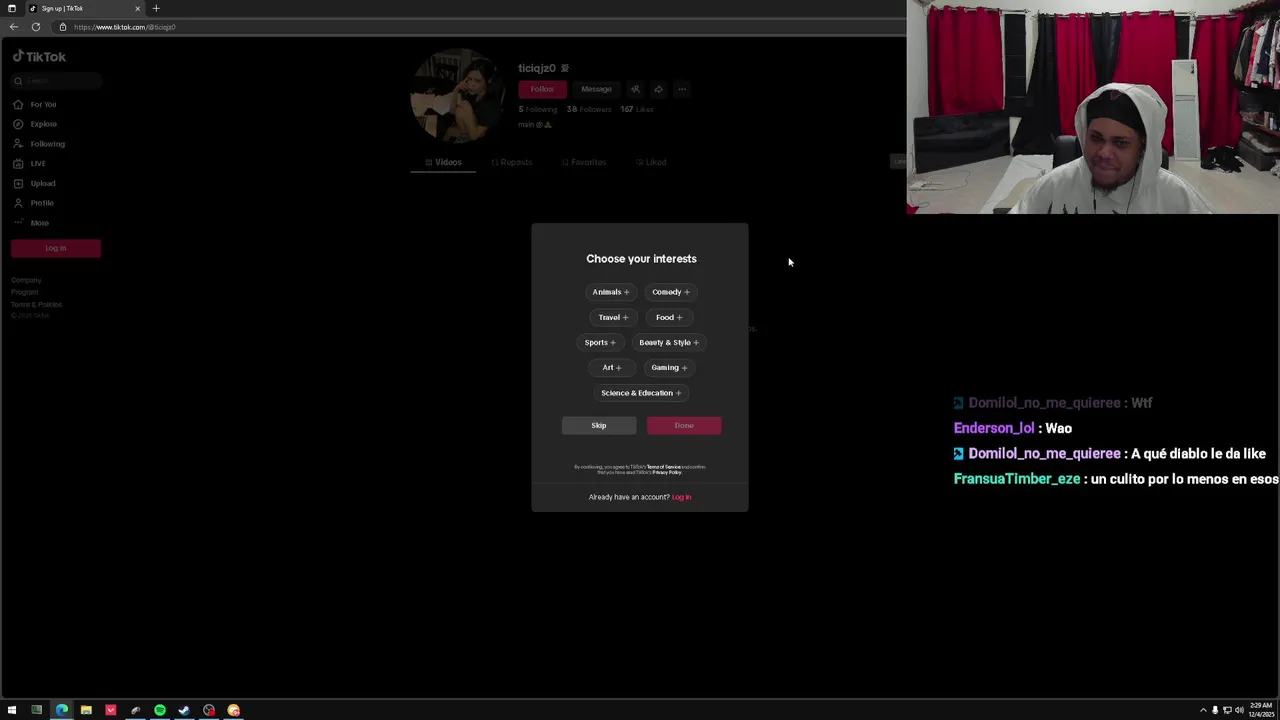Click the address bar URL

tap(124, 27)
